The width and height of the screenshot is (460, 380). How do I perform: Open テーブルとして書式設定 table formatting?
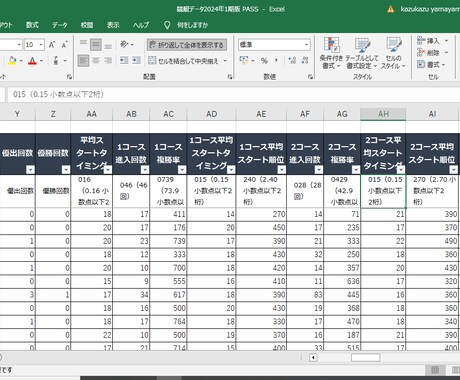[x=362, y=53]
